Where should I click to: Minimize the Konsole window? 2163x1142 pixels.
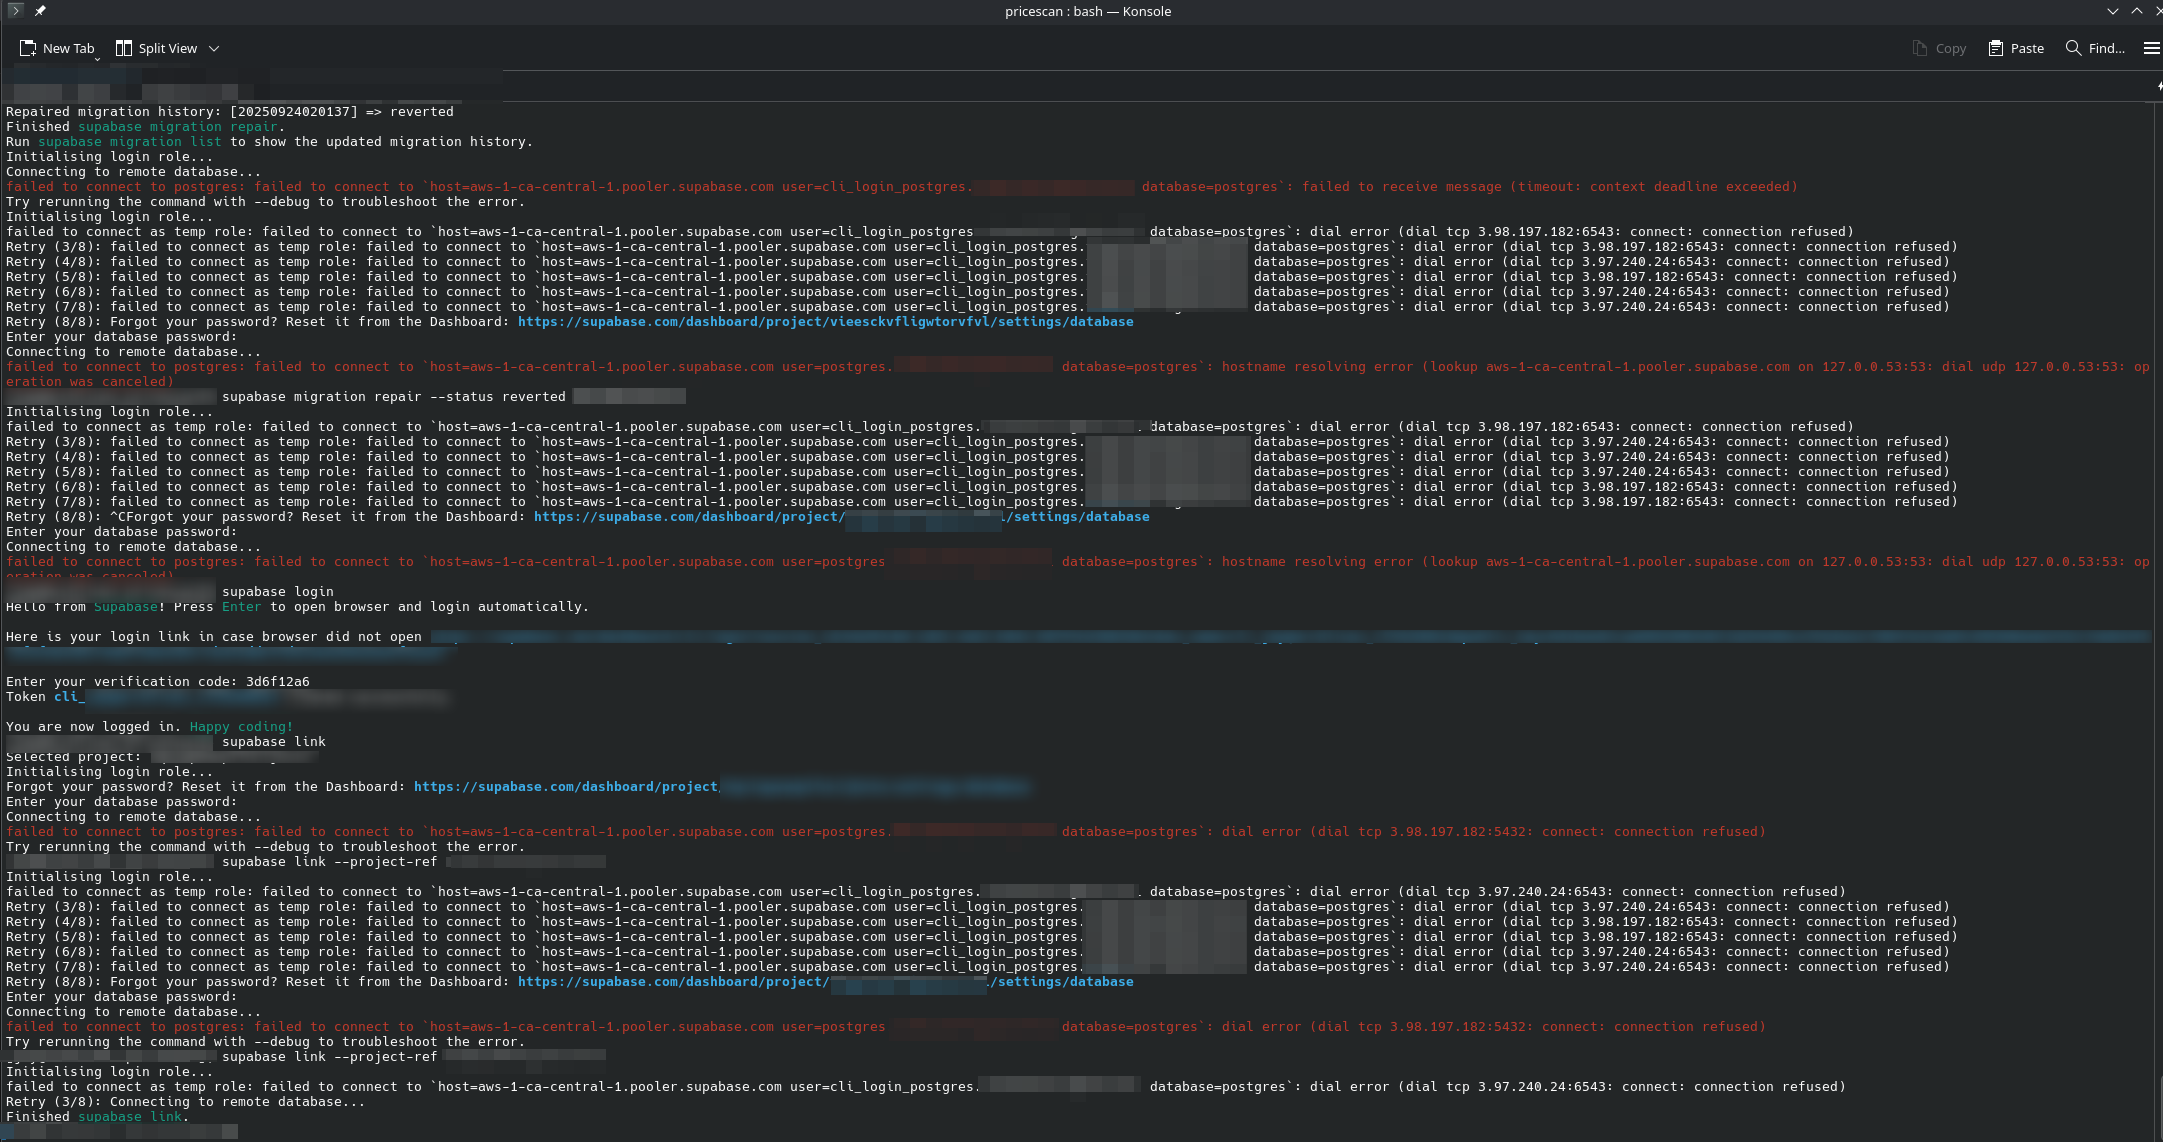click(2112, 11)
